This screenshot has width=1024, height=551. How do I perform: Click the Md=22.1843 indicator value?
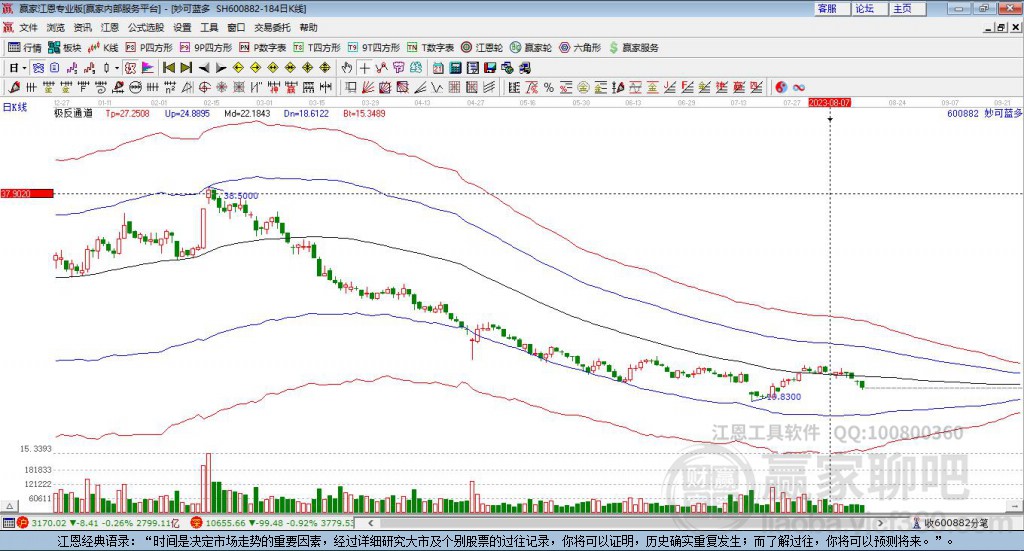247,114
